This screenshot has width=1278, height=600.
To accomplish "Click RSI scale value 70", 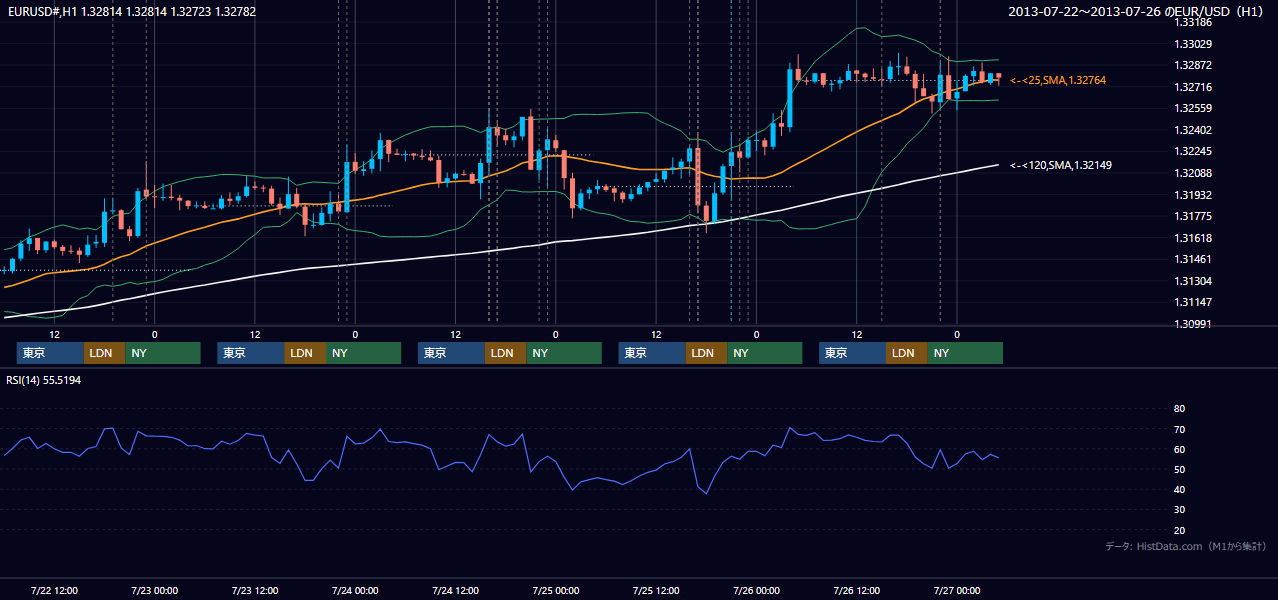I will pos(1179,429).
